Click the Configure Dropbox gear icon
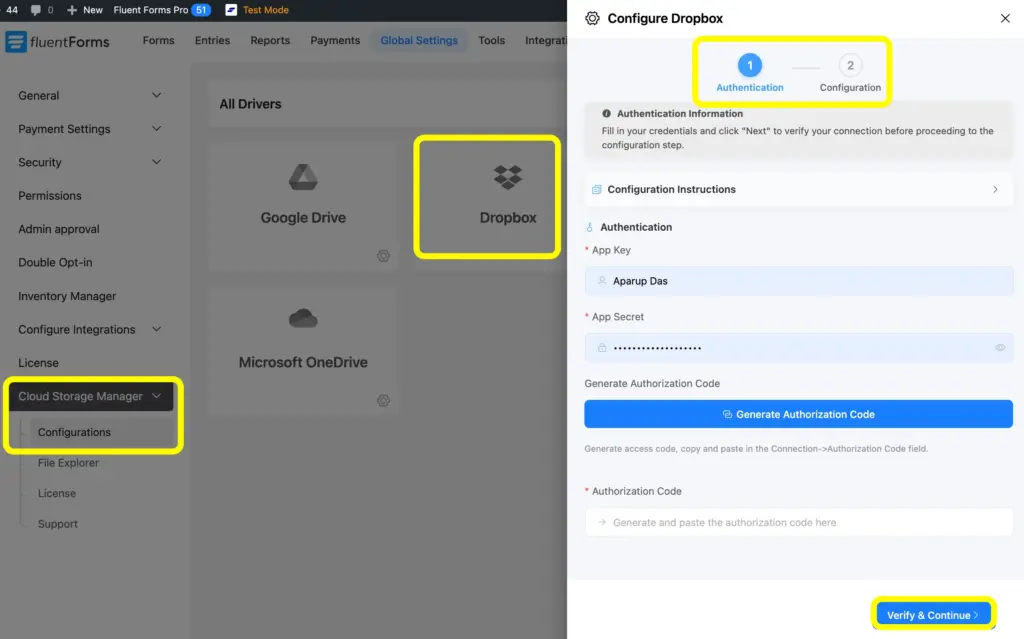This screenshot has width=1024, height=639. [x=592, y=18]
